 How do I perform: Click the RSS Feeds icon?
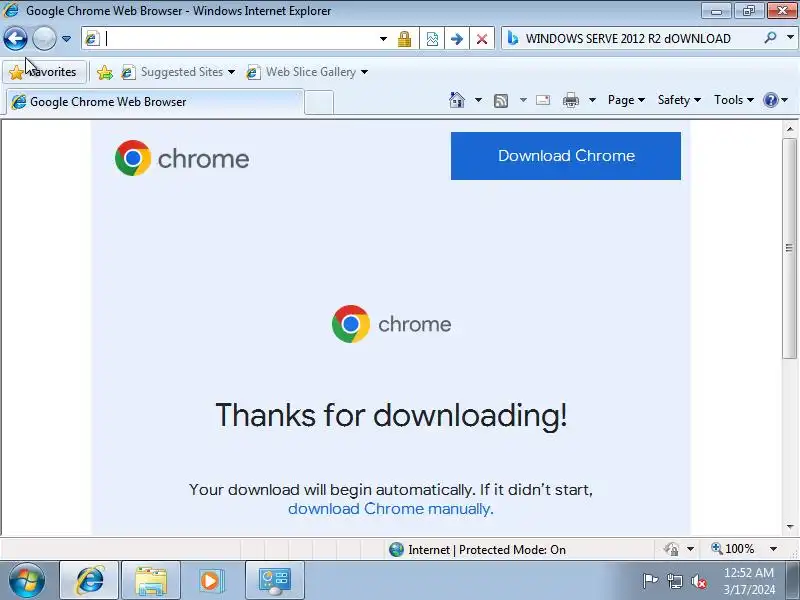[501, 101]
